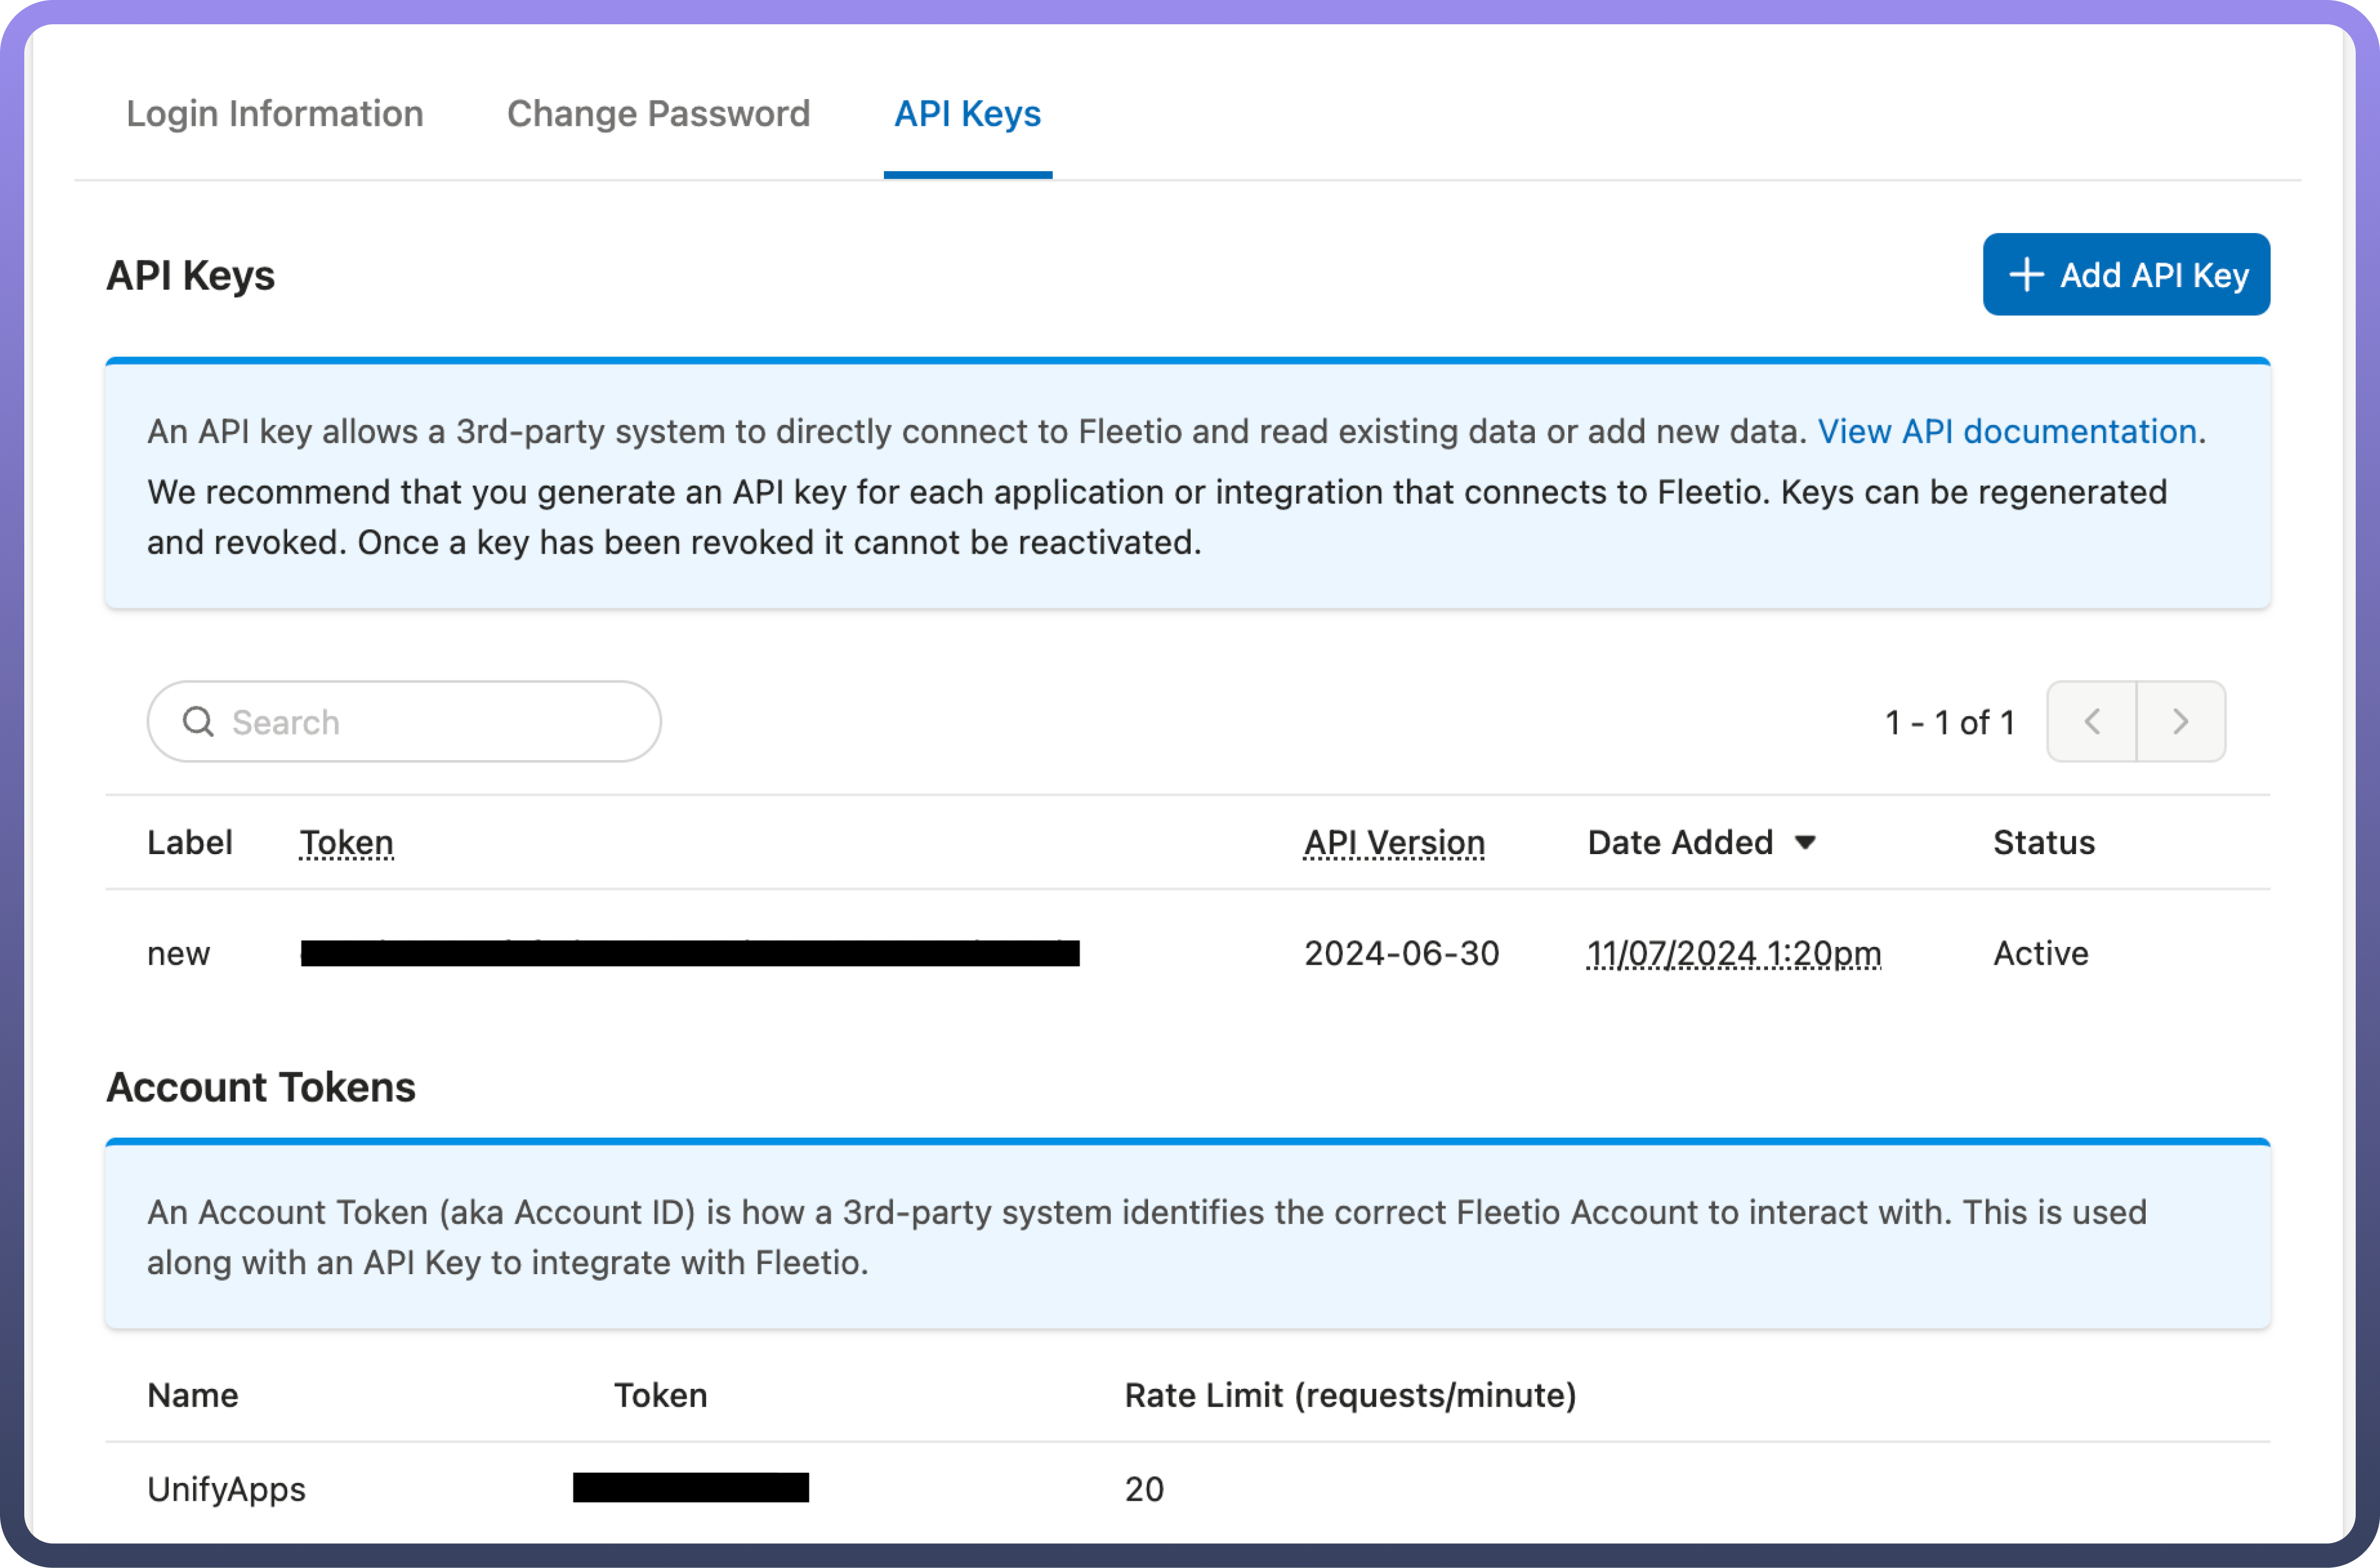Switch to Login Information tab
Image resolution: width=2380 pixels, height=1568 pixels.
click(275, 114)
